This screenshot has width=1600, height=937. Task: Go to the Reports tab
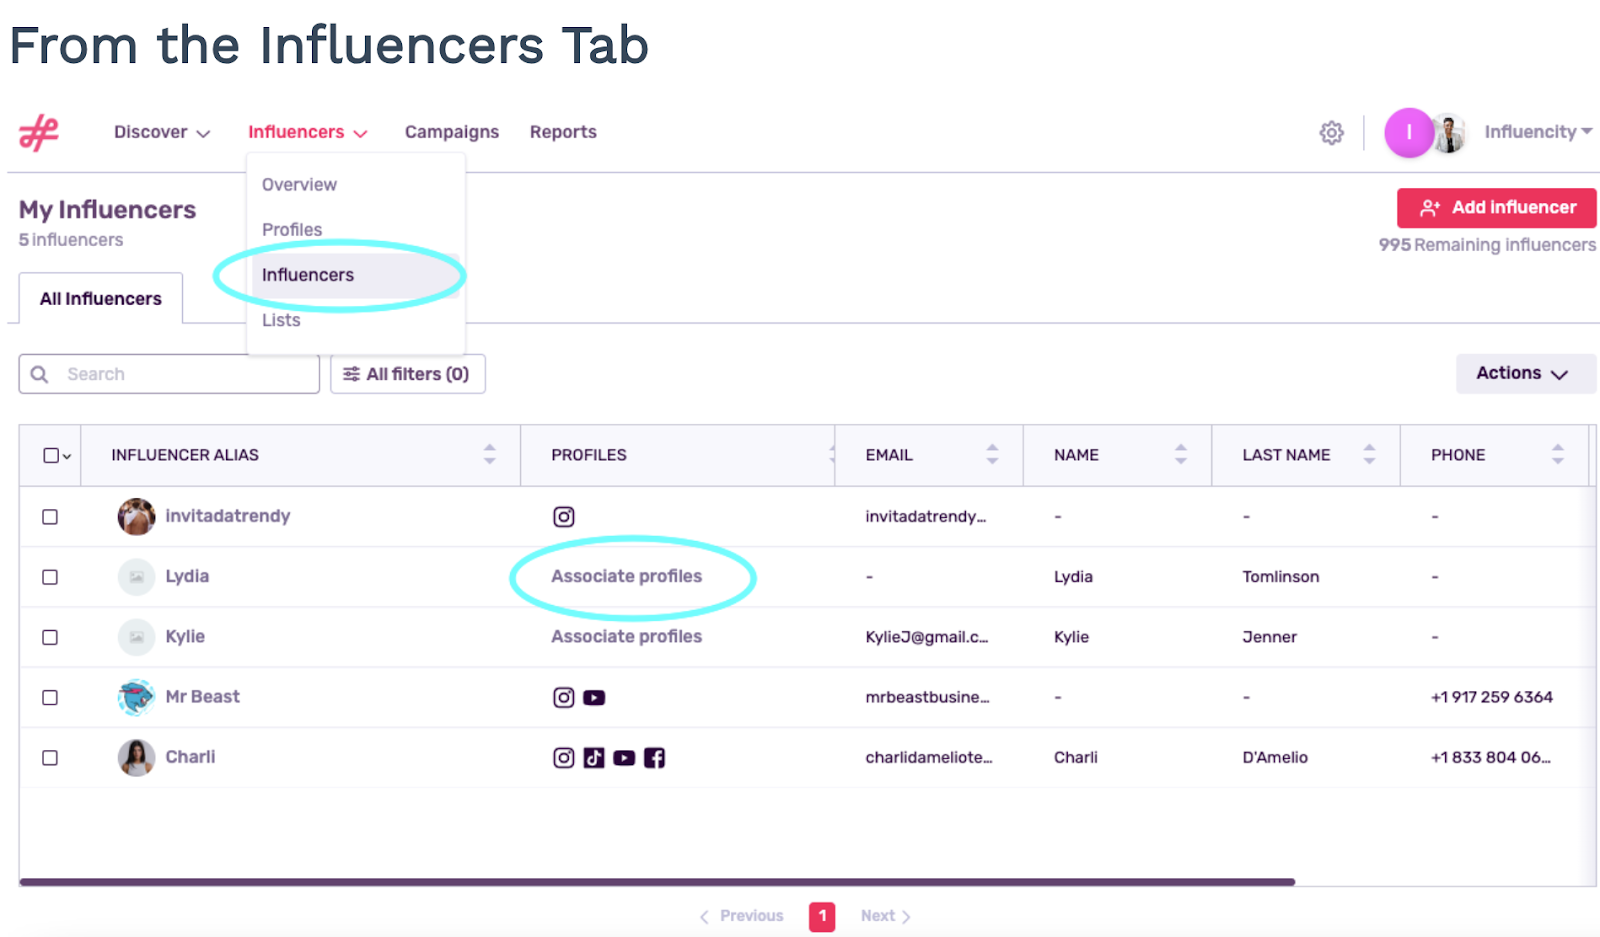point(563,132)
